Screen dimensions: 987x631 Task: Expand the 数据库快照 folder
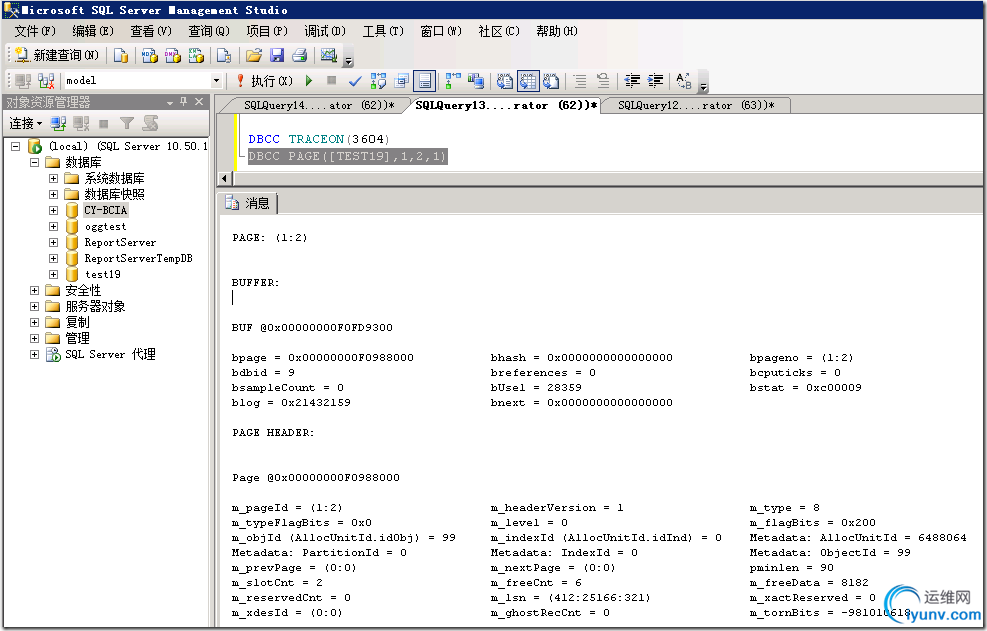54,195
